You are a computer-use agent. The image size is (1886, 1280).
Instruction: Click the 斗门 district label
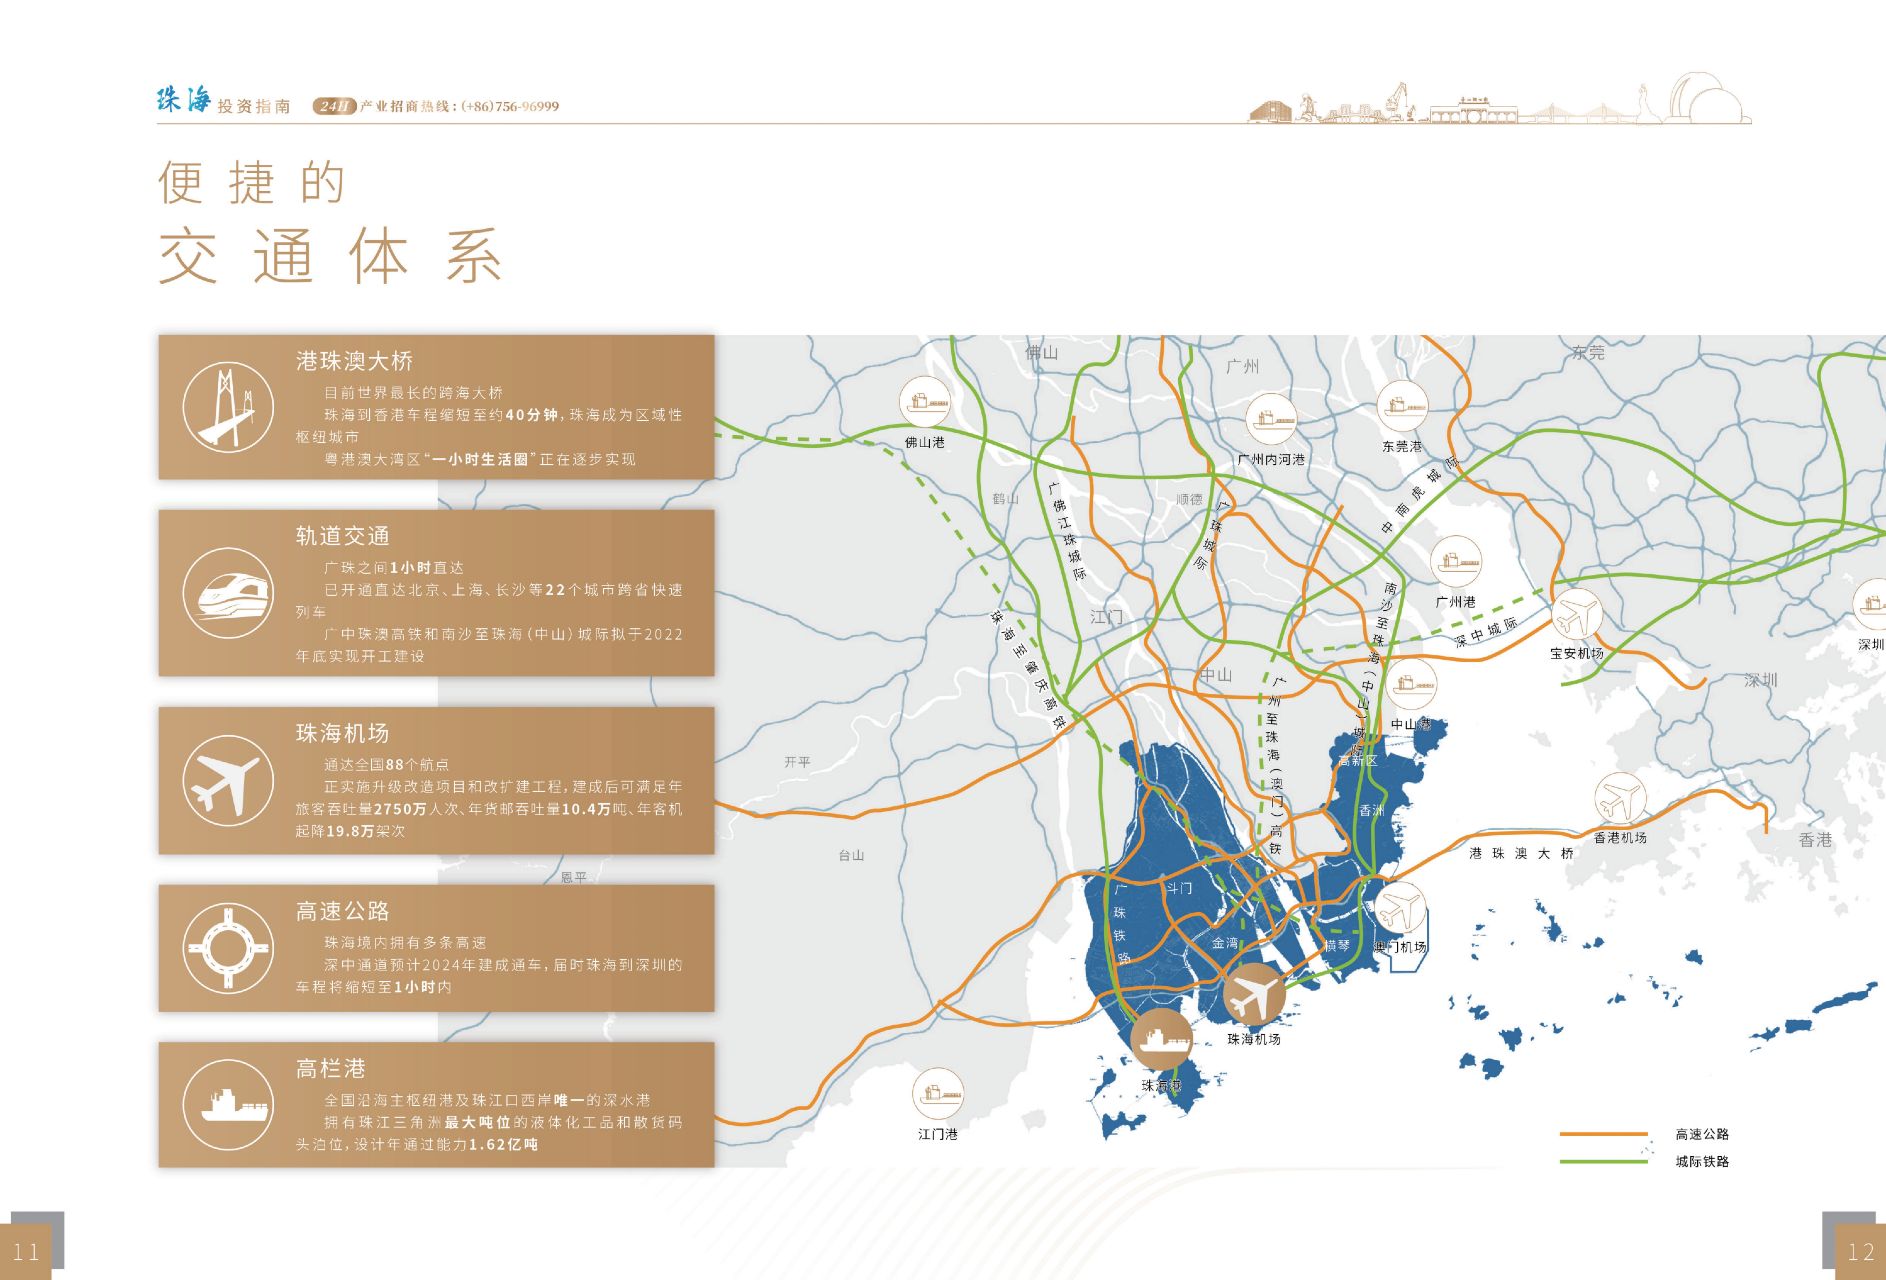(x=1178, y=888)
